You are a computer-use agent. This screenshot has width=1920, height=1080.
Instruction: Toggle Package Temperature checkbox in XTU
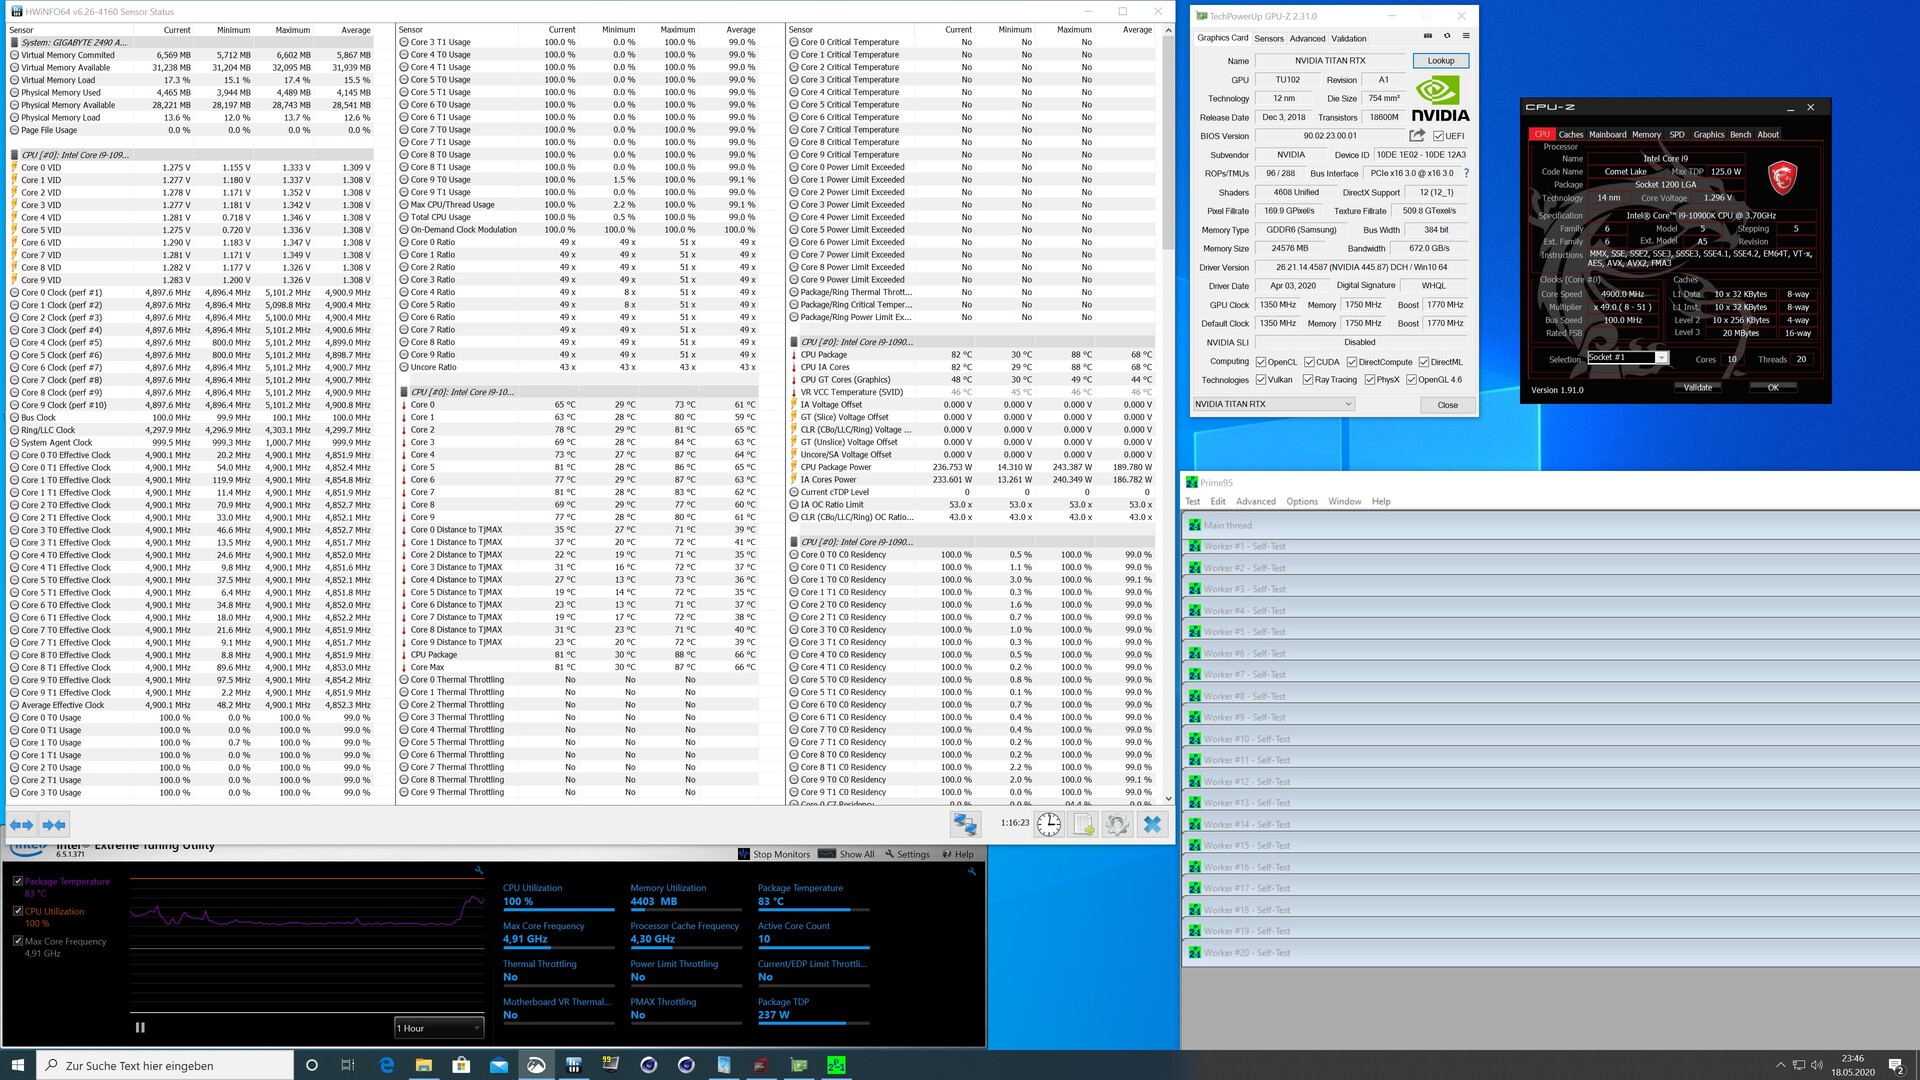(x=18, y=881)
